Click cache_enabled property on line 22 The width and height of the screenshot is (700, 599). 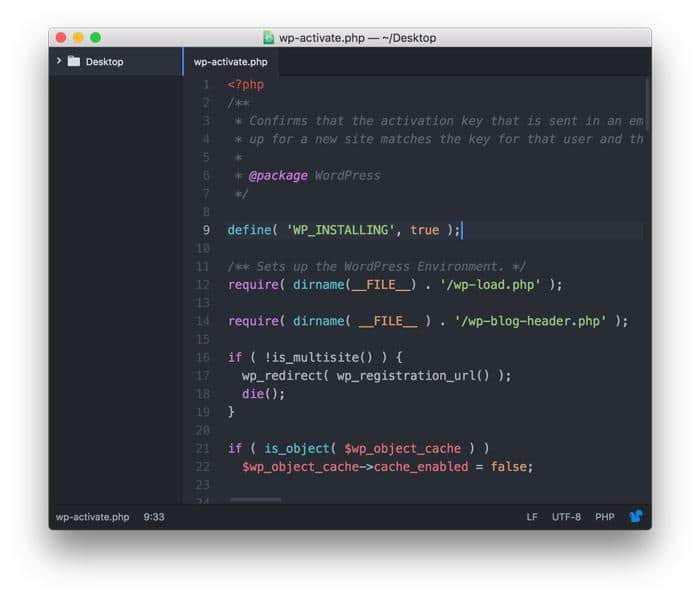click(x=421, y=467)
